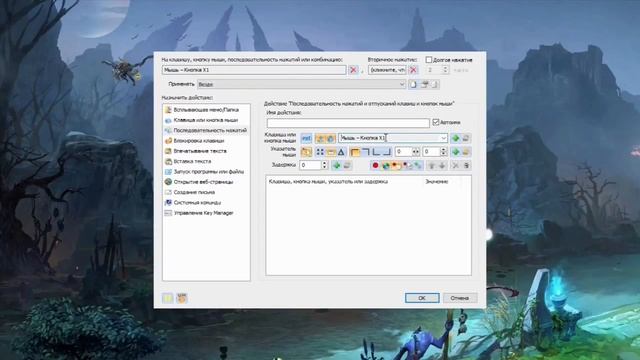The image size is (640, 360).
Task: Click the first orange key-press icon in key row
Action: (x=320, y=138)
